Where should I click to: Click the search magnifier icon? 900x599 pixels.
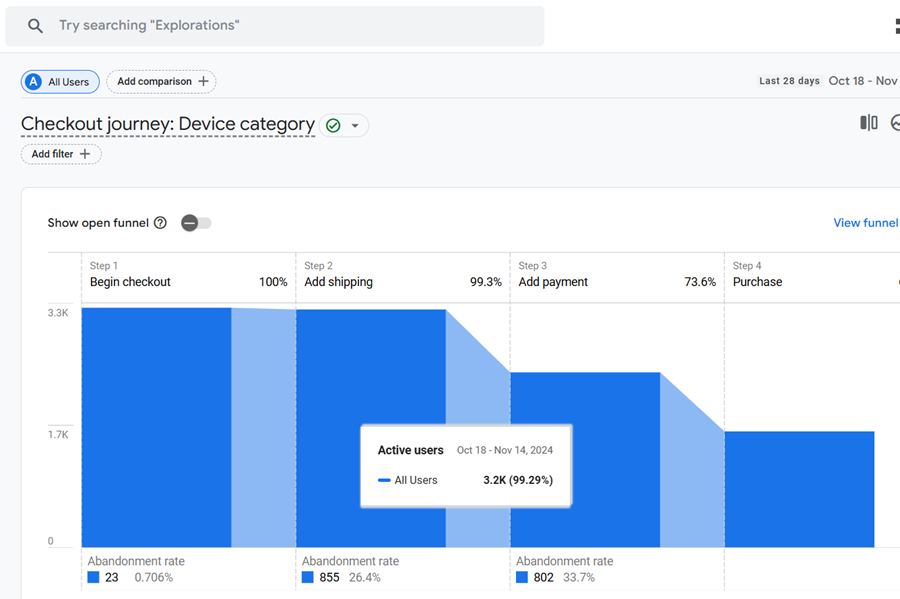[35, 26]
